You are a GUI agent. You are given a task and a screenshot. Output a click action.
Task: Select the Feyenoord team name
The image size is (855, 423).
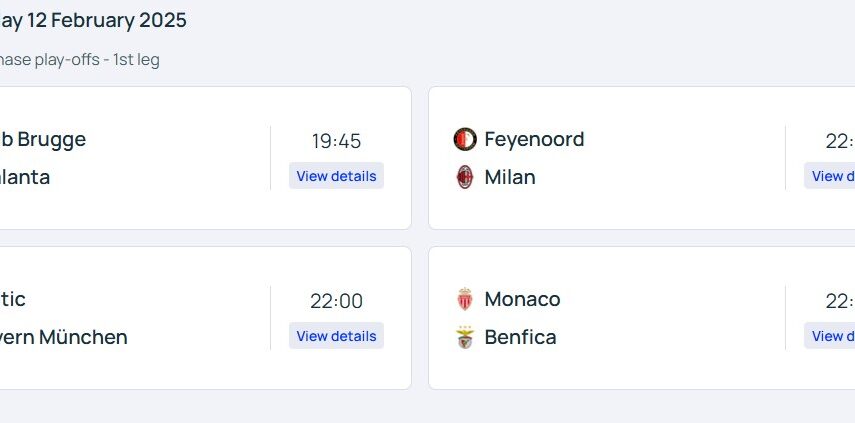(534, 139)
